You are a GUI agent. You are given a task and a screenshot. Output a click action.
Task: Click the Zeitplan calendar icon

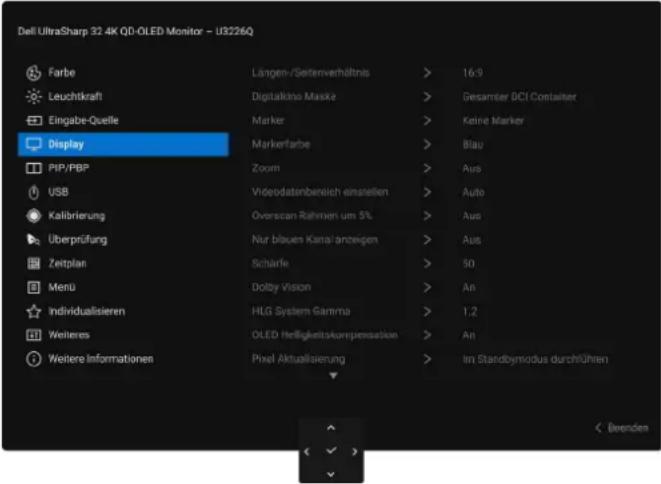click(x=34, y=264)
